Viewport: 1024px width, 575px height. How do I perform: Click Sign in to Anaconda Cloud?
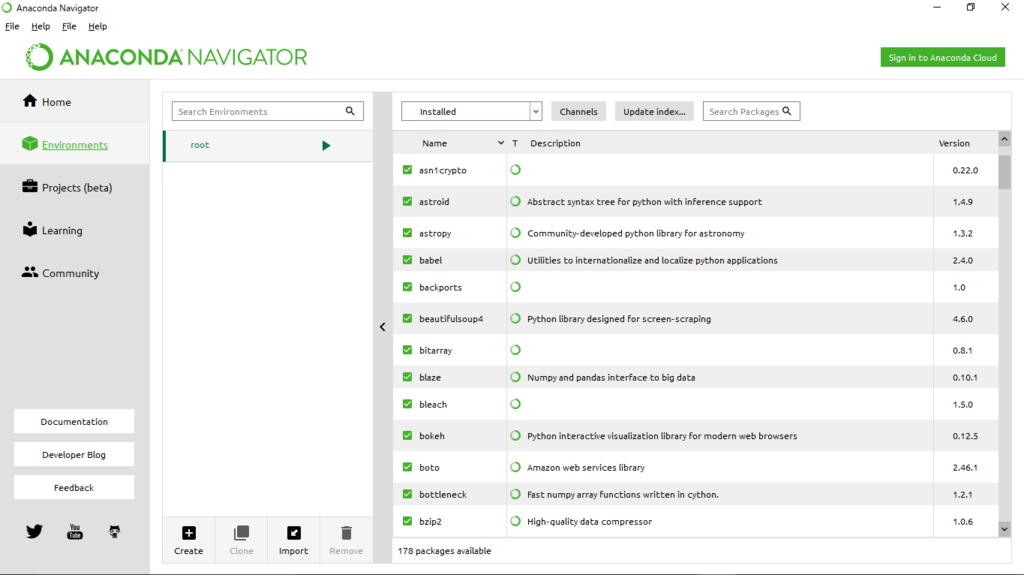942,58
